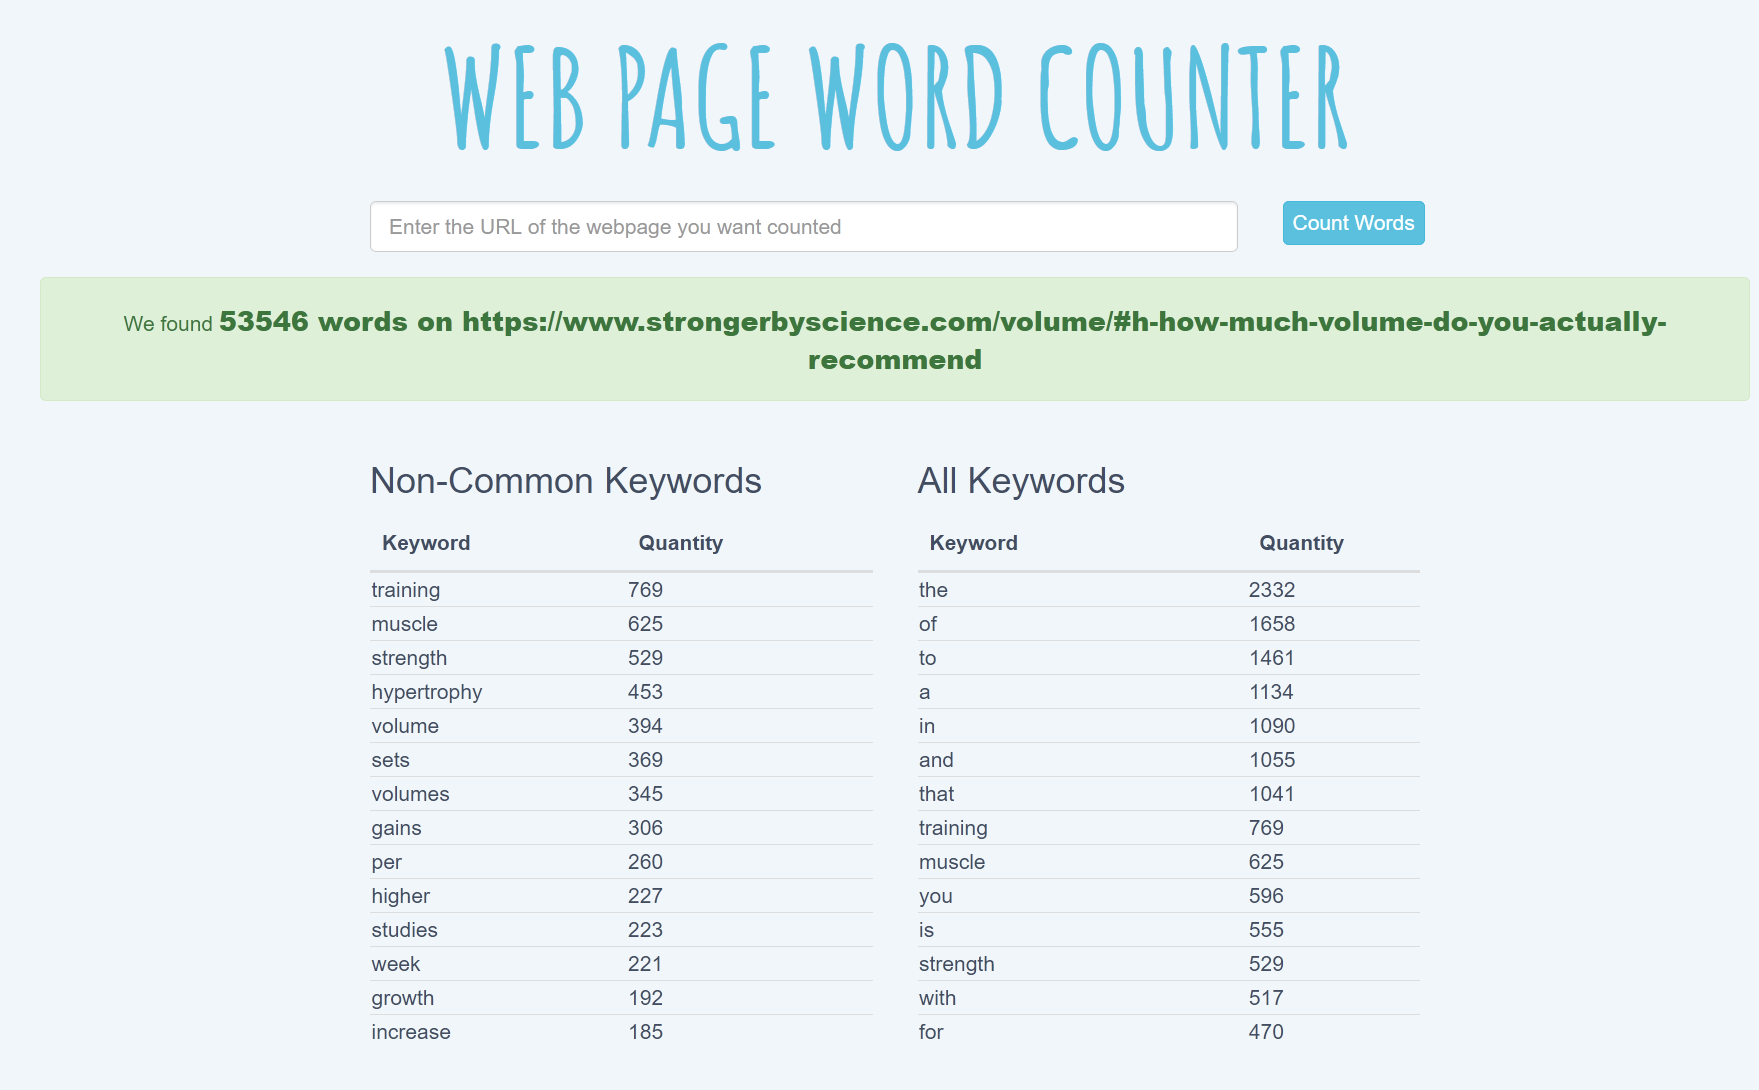
Task: Click Quantity header in Non-Common Keywords table
Action: tap(681, 543)
